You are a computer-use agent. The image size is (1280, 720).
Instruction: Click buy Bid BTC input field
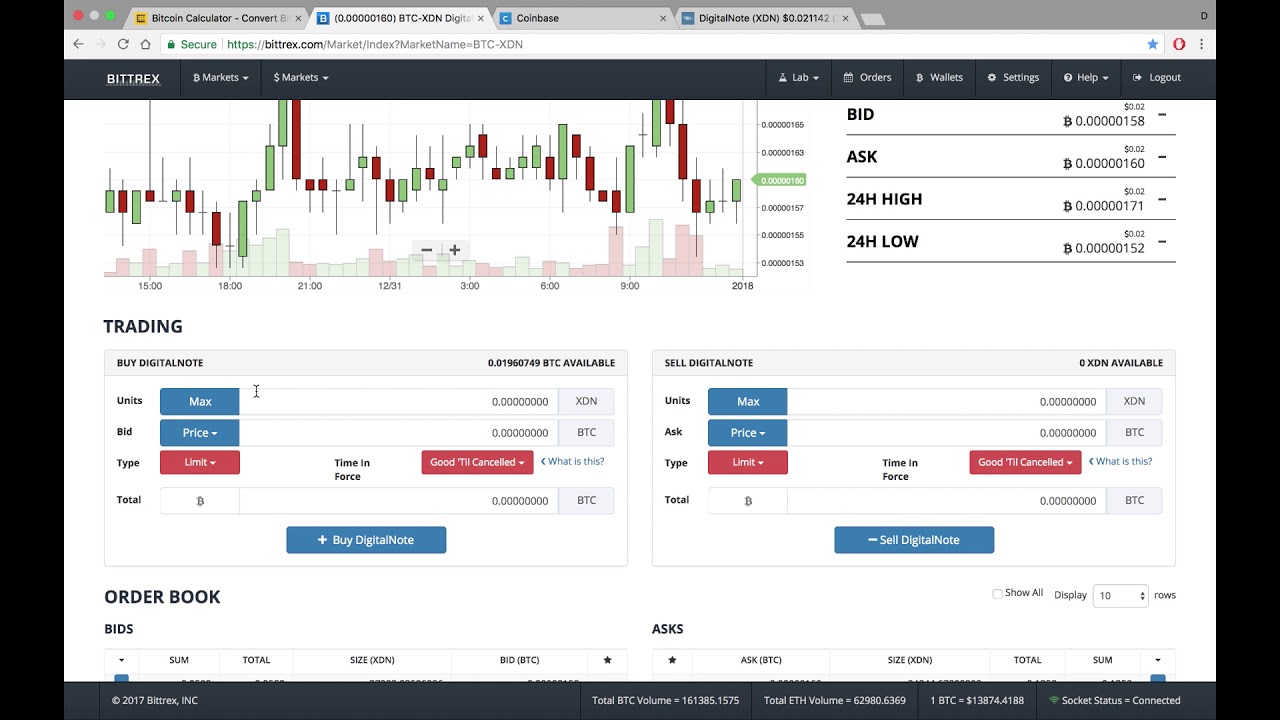pyautogui.click(x=398, y=433)
